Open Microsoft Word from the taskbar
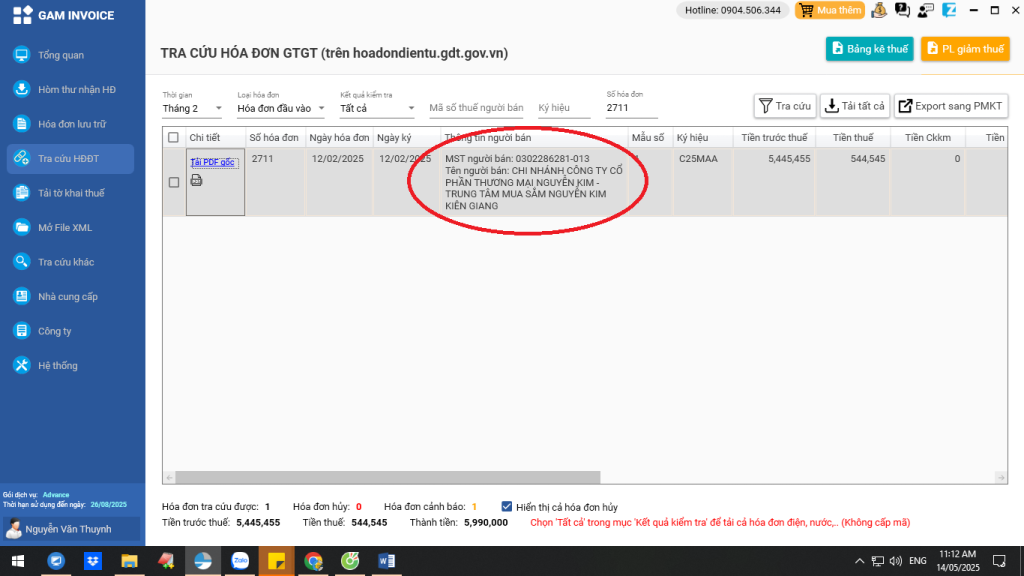This screenshot has width=1024, height=576. click(387, 561)
